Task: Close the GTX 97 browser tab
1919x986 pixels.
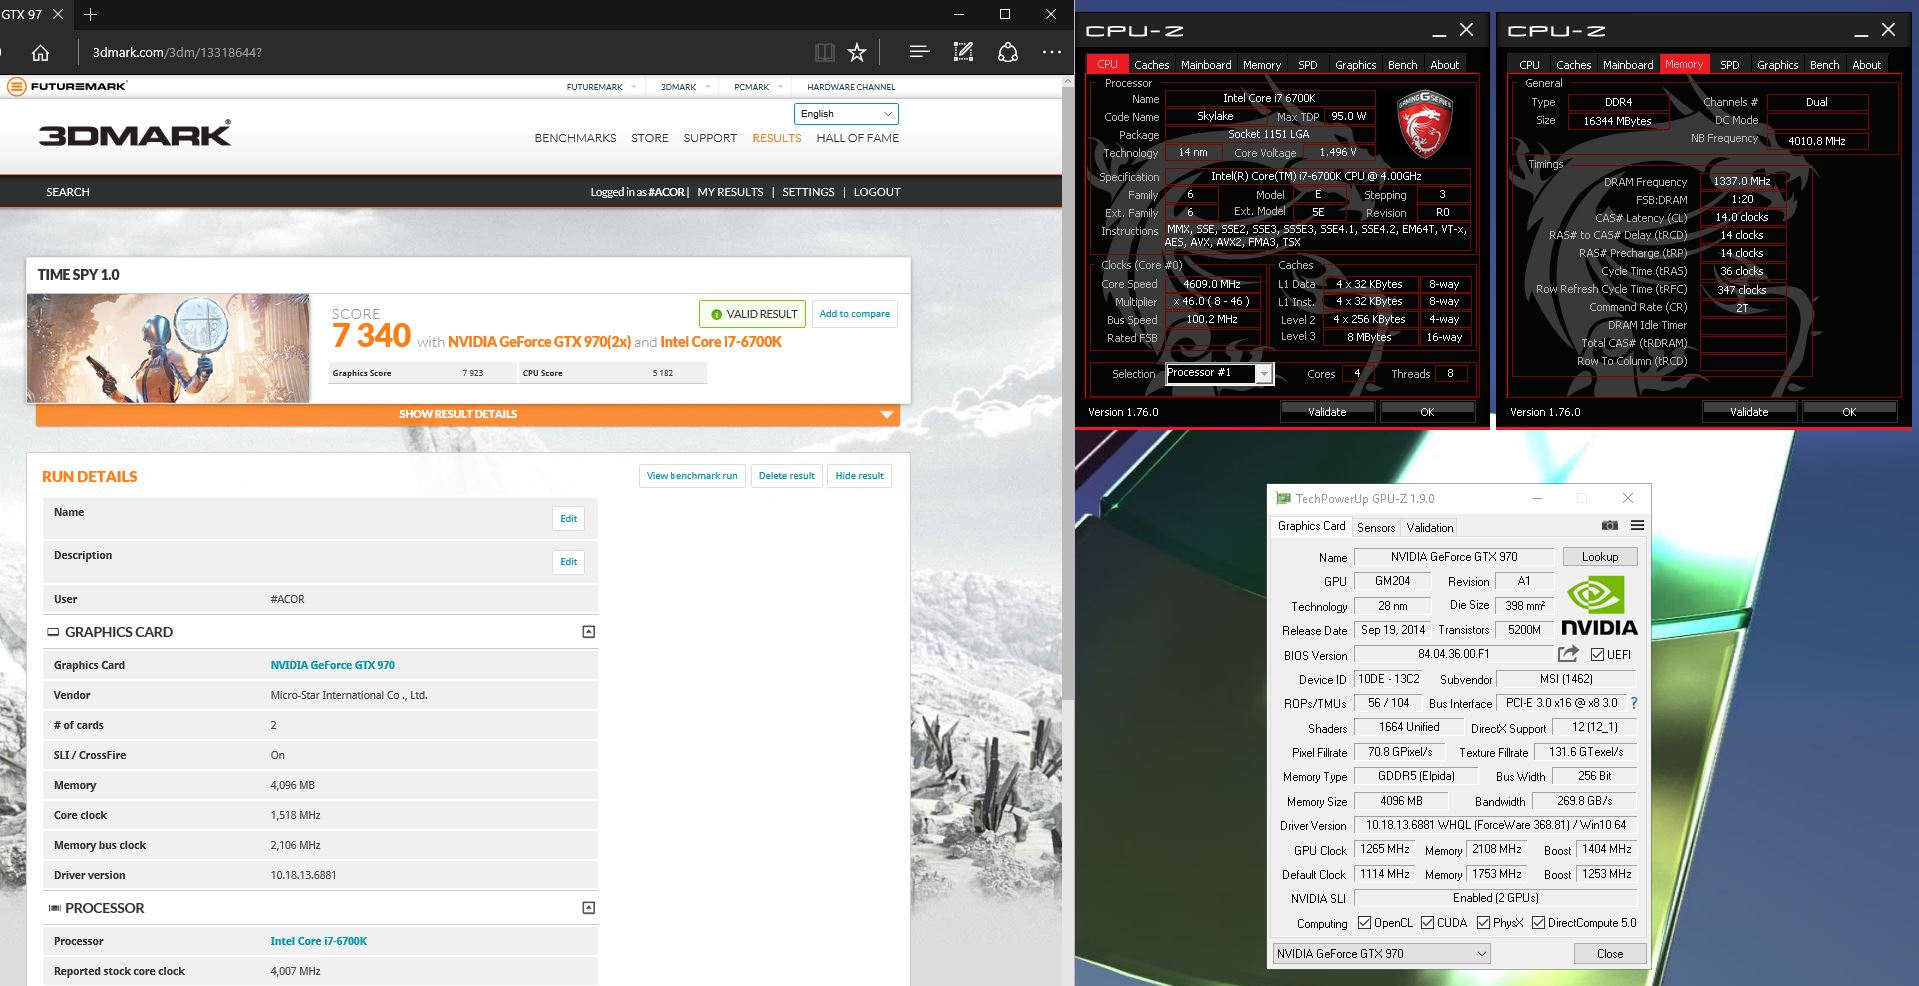Action: [57, 14]
